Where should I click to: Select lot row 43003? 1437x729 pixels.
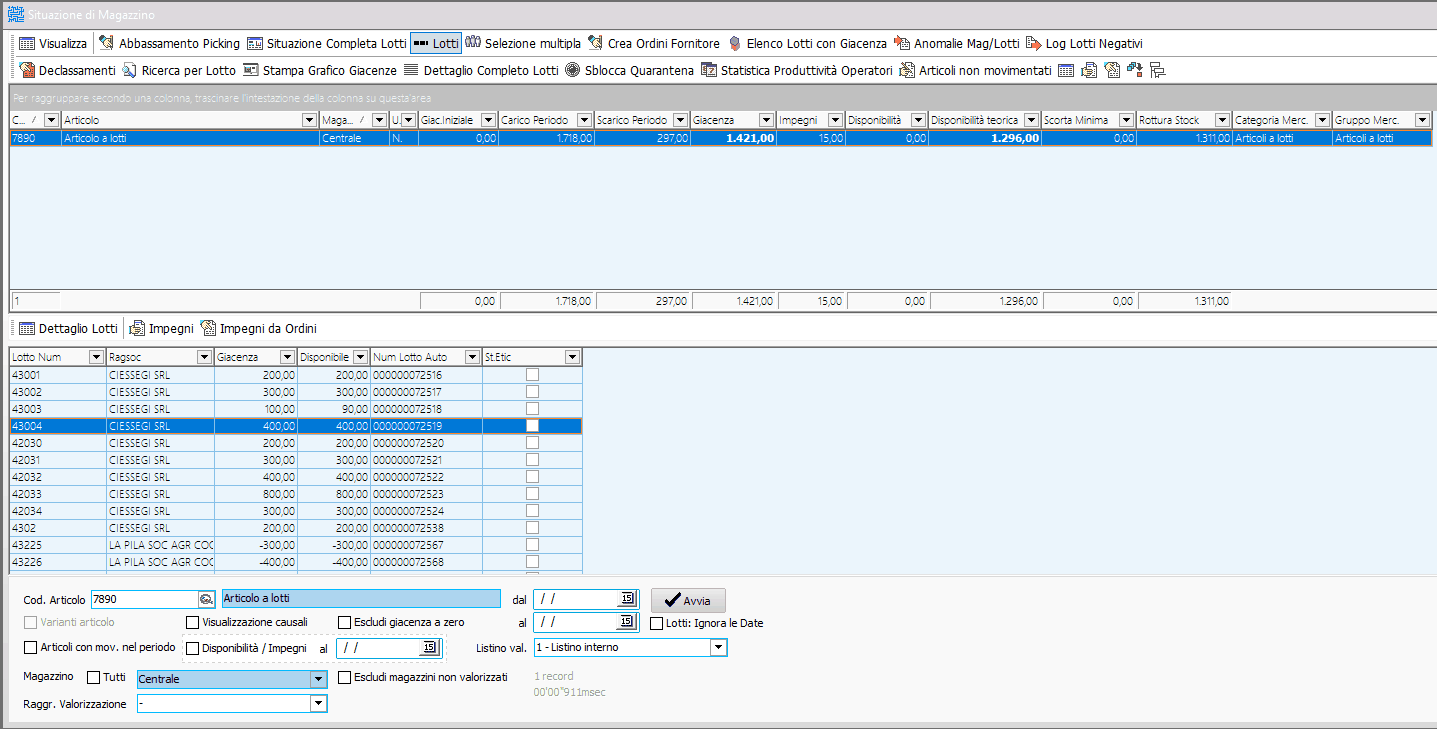coord(296,409)
